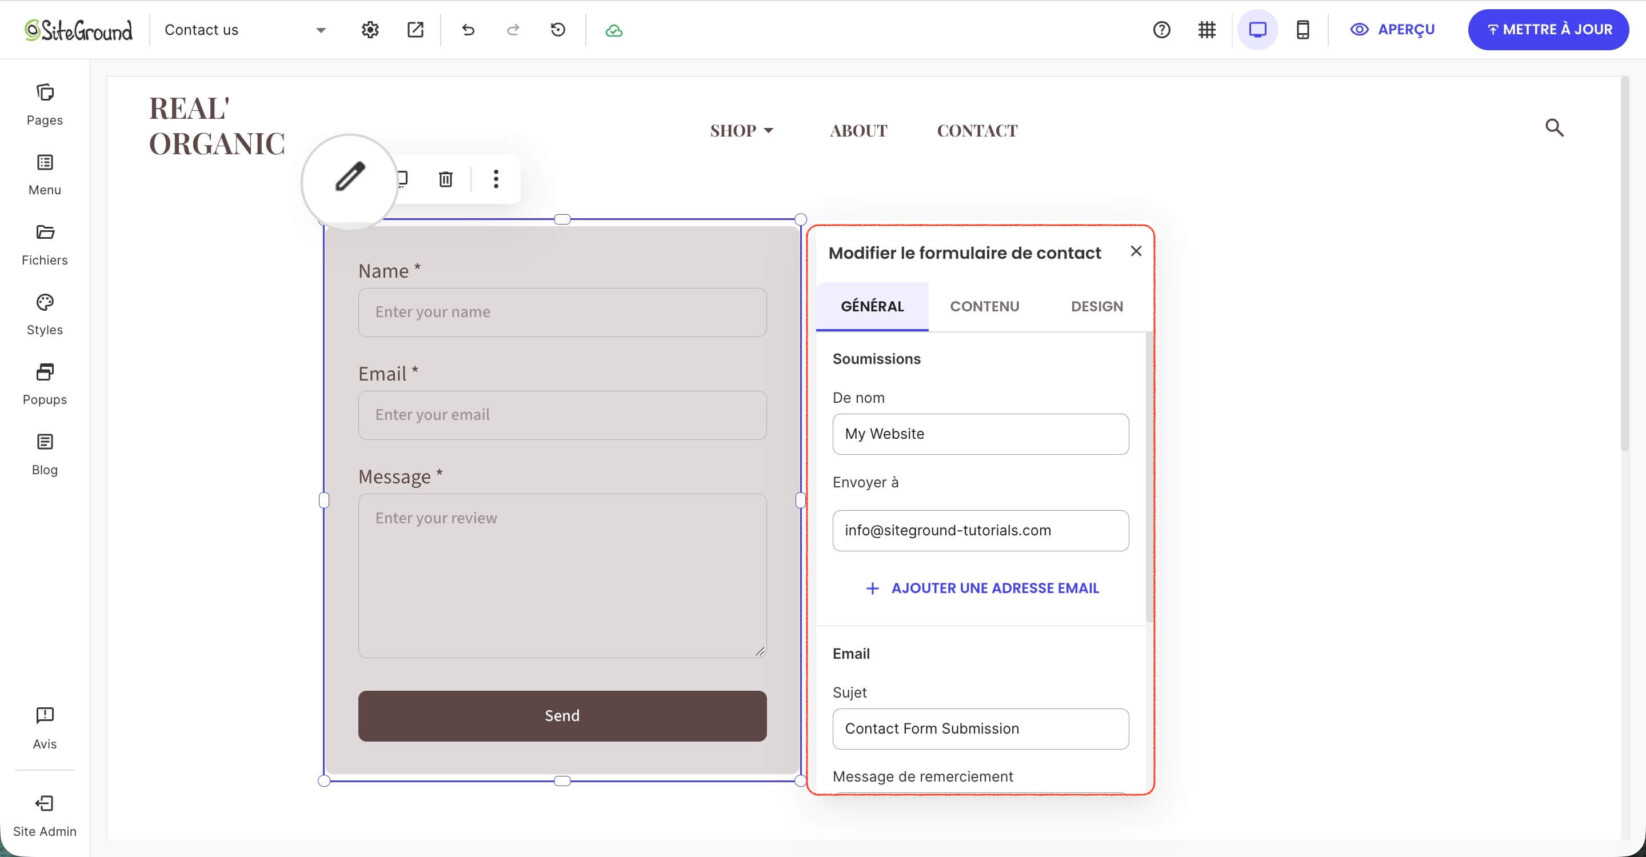Close the Modifier le formulaire panel

tap(1136, 251)
